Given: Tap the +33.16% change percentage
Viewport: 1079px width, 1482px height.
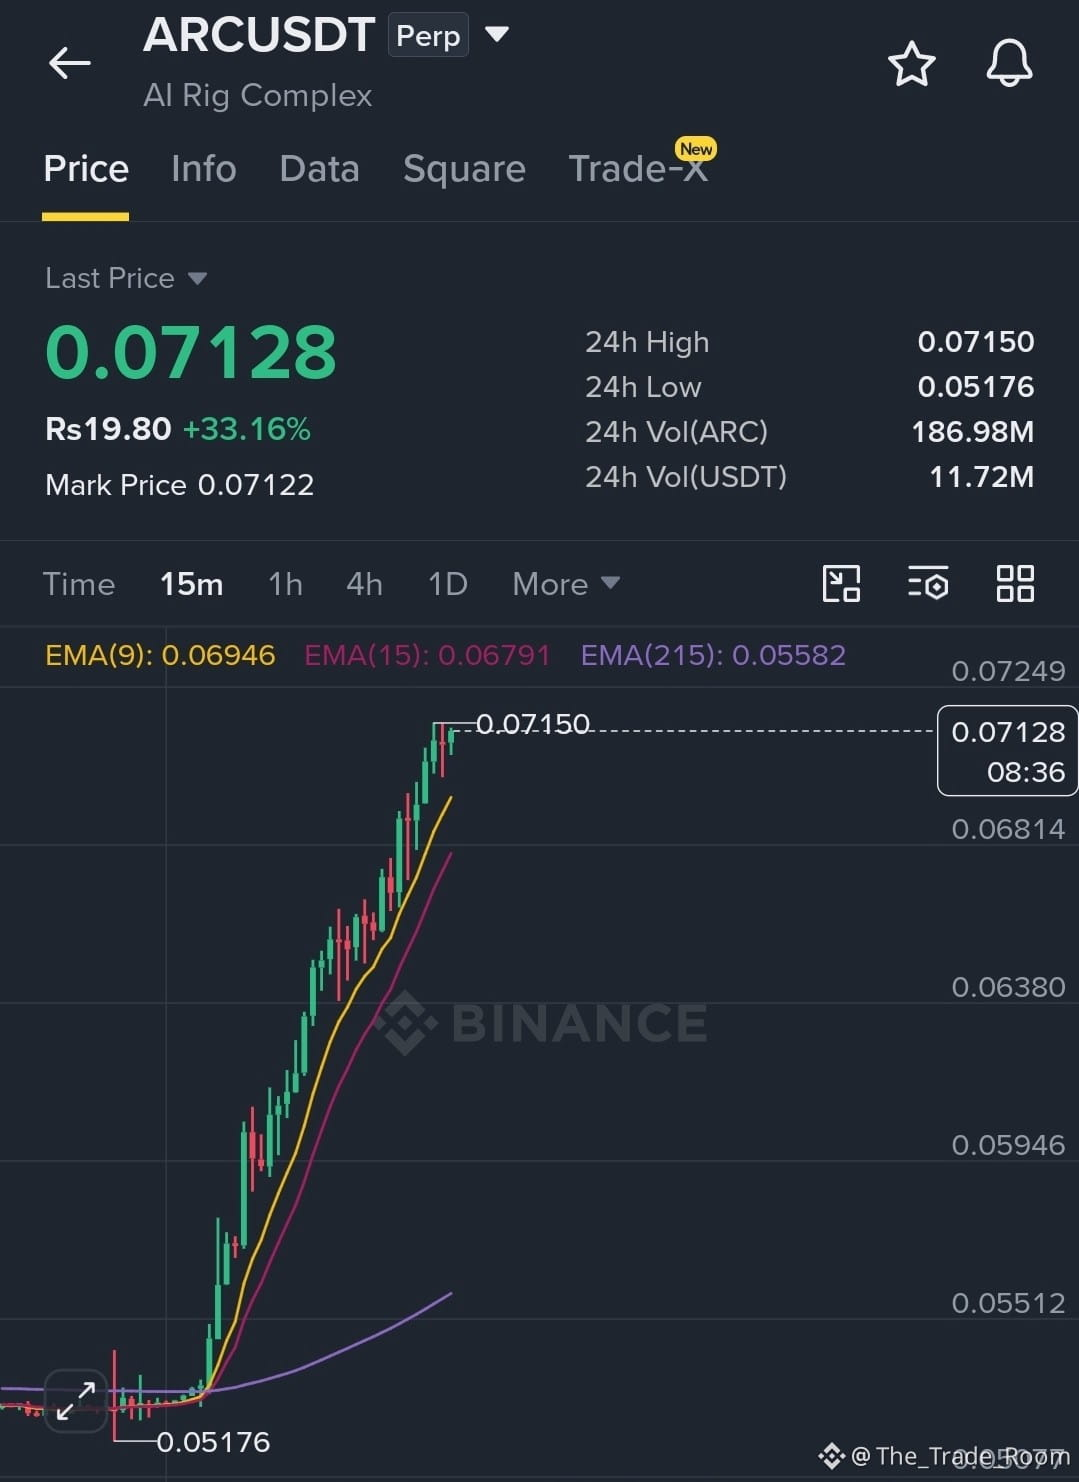Looking at the screenshot, I should click(247, 429).
